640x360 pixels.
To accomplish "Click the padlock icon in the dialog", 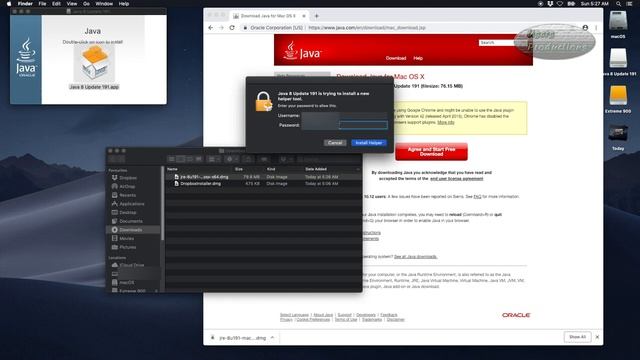I will pos(263,102).
